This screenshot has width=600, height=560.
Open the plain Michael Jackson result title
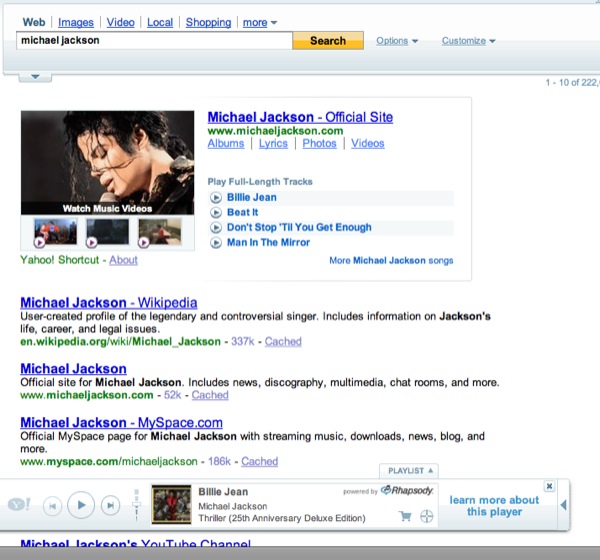coord(73,369)
